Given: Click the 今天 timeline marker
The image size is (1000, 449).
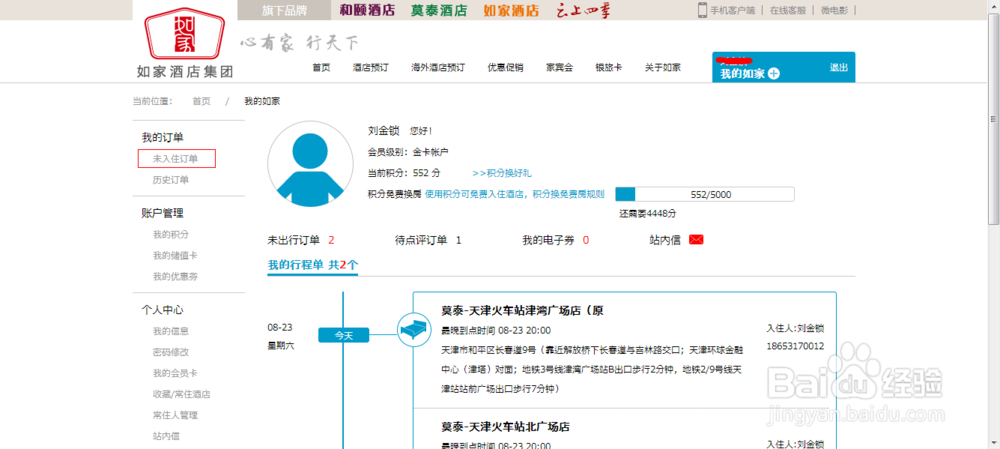Looking at the screenshot, I should pyautogui.click(x=344, y=335).
